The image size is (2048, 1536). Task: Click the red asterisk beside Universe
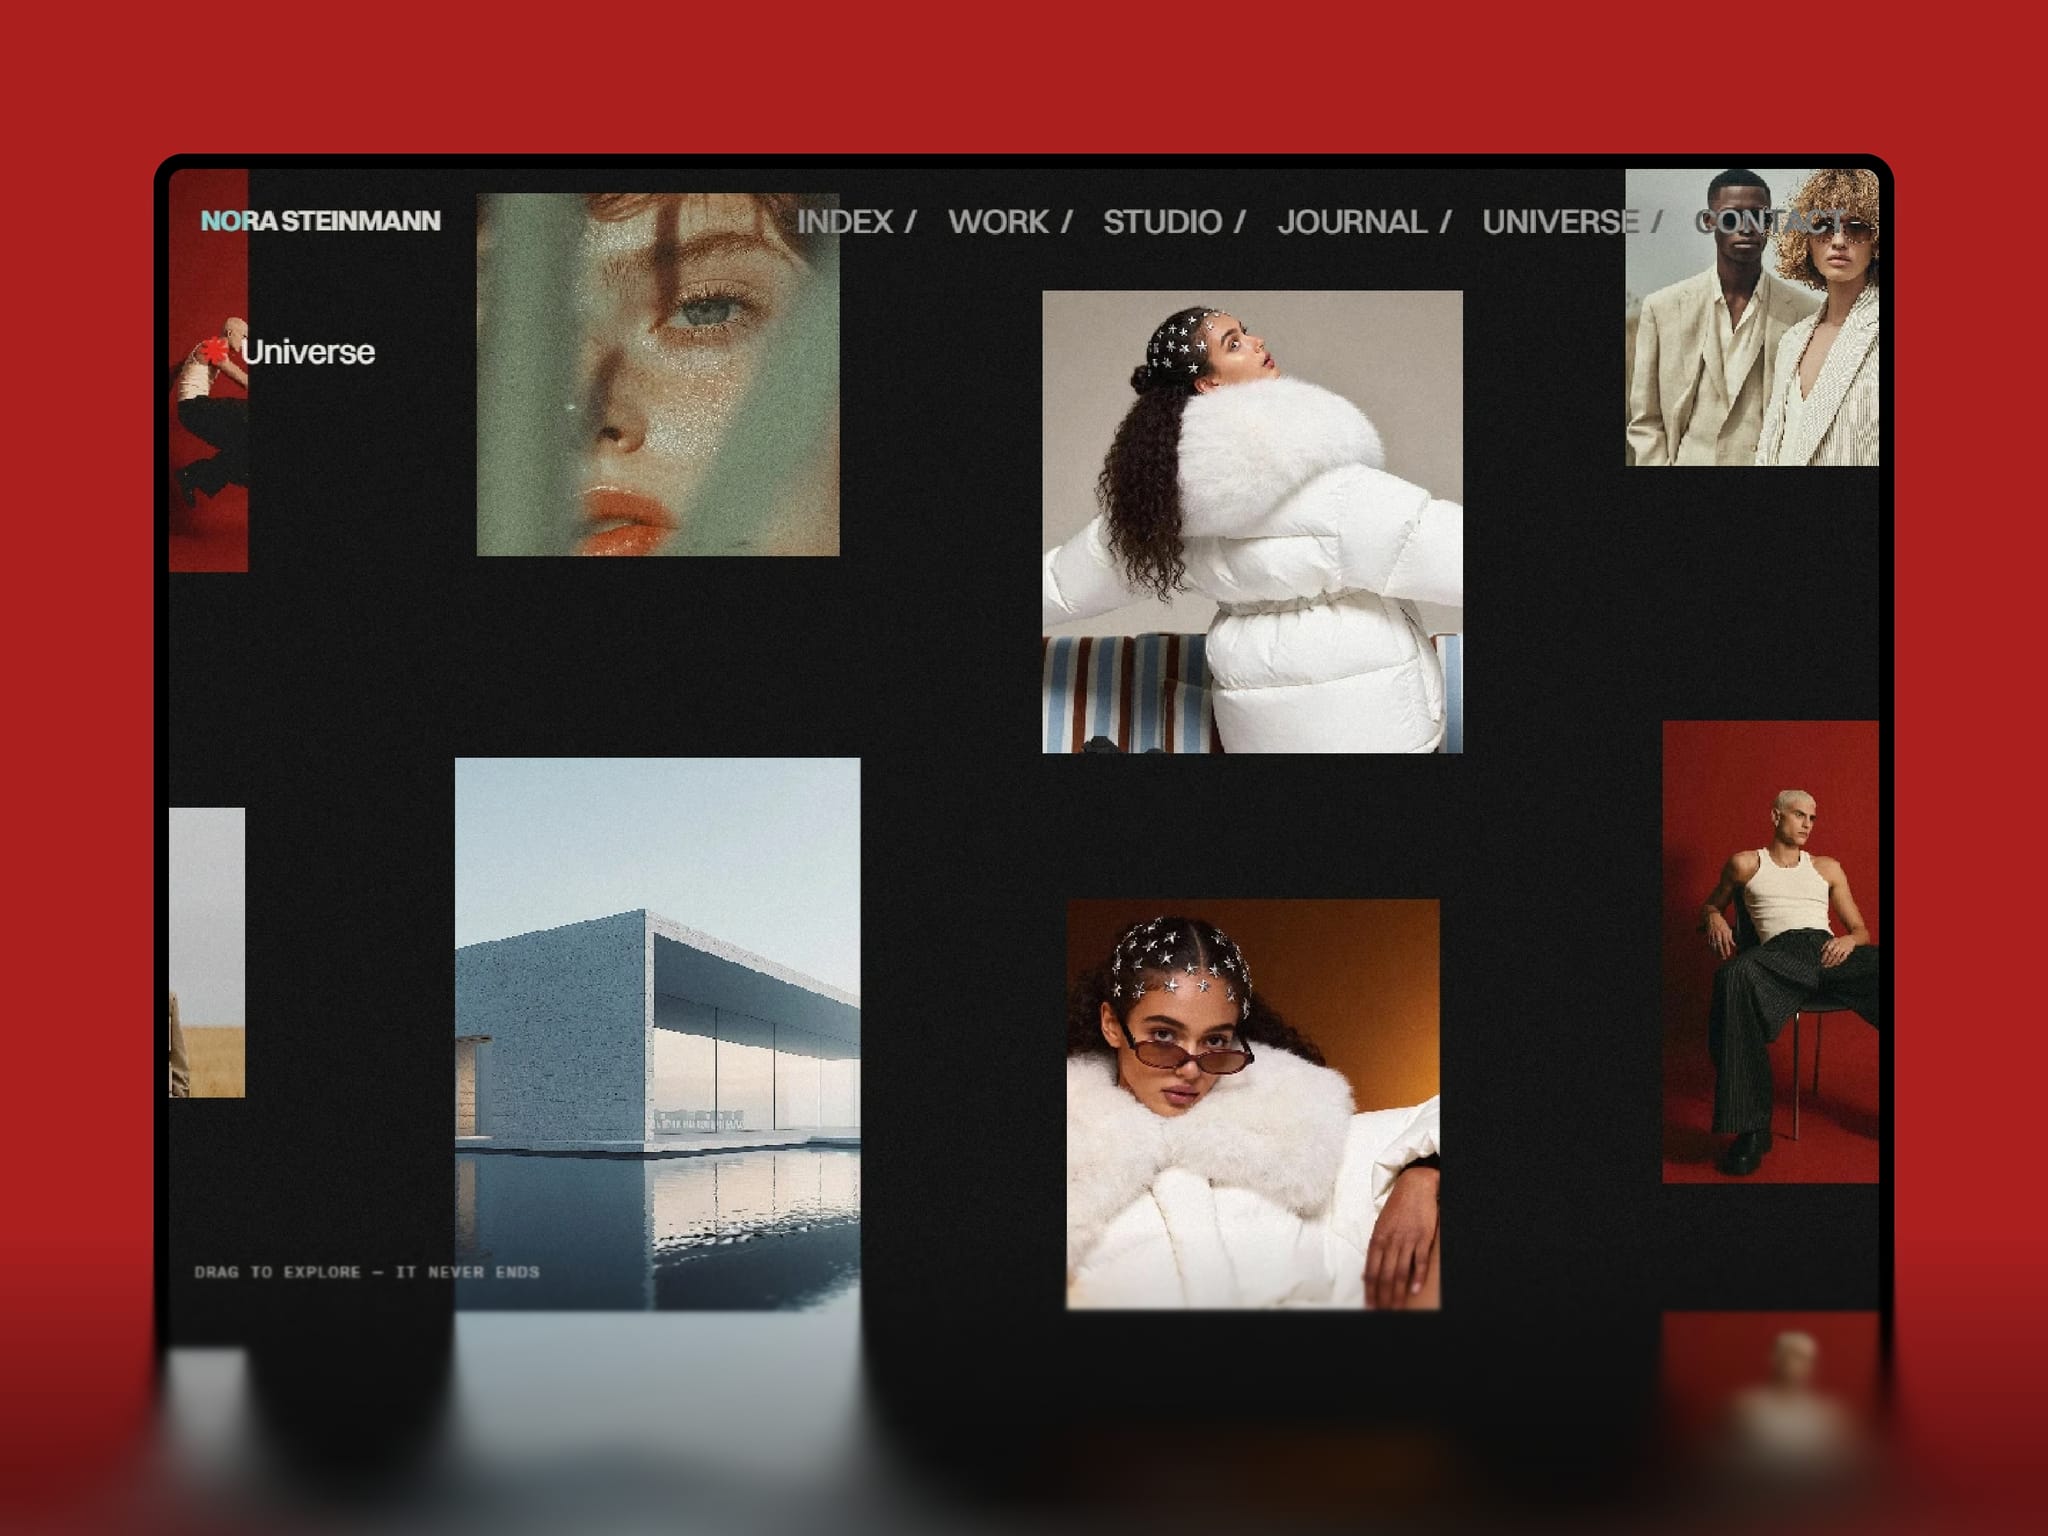coord(215,350)
